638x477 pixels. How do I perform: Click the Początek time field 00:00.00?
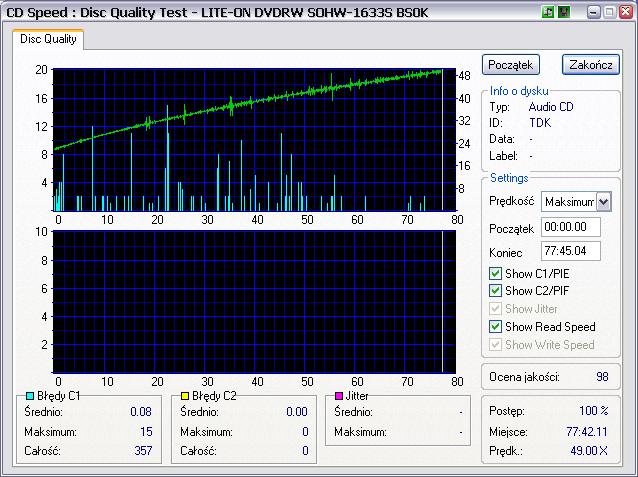point(570,227)
